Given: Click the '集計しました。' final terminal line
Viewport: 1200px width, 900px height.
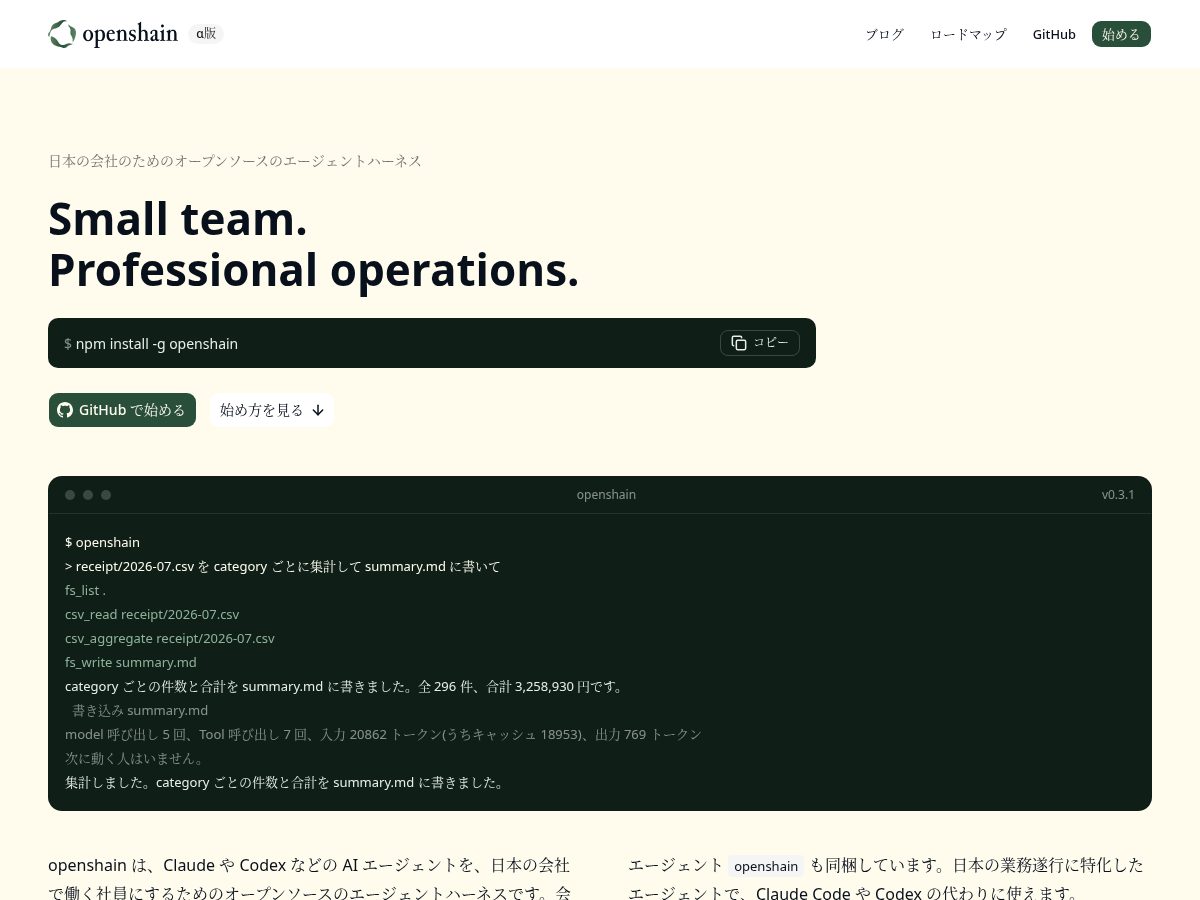Looking at the screenshot, I should tap(287, 782).
